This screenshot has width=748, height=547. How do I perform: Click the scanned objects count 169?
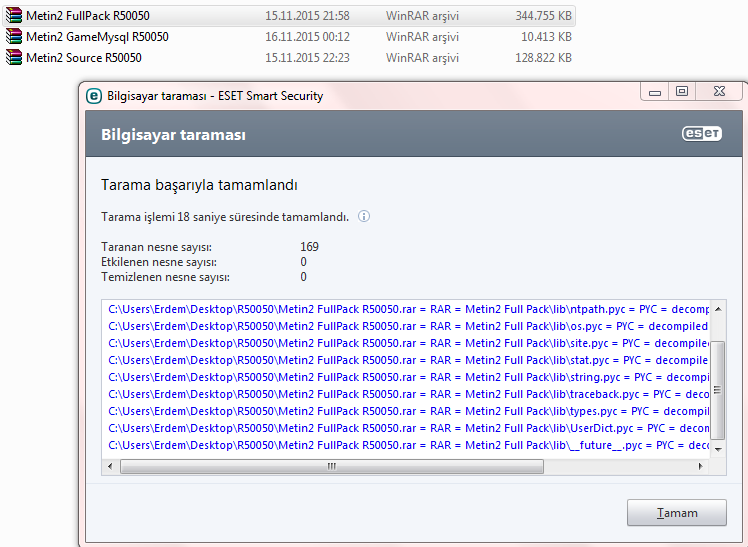click(309, 247)
